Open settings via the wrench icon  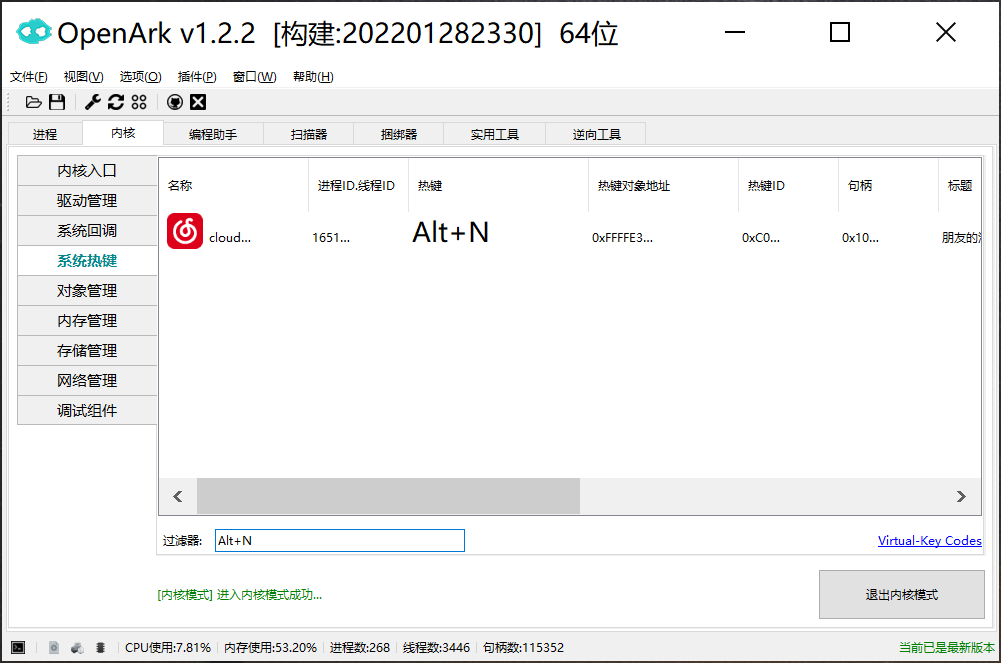point(93,102)
